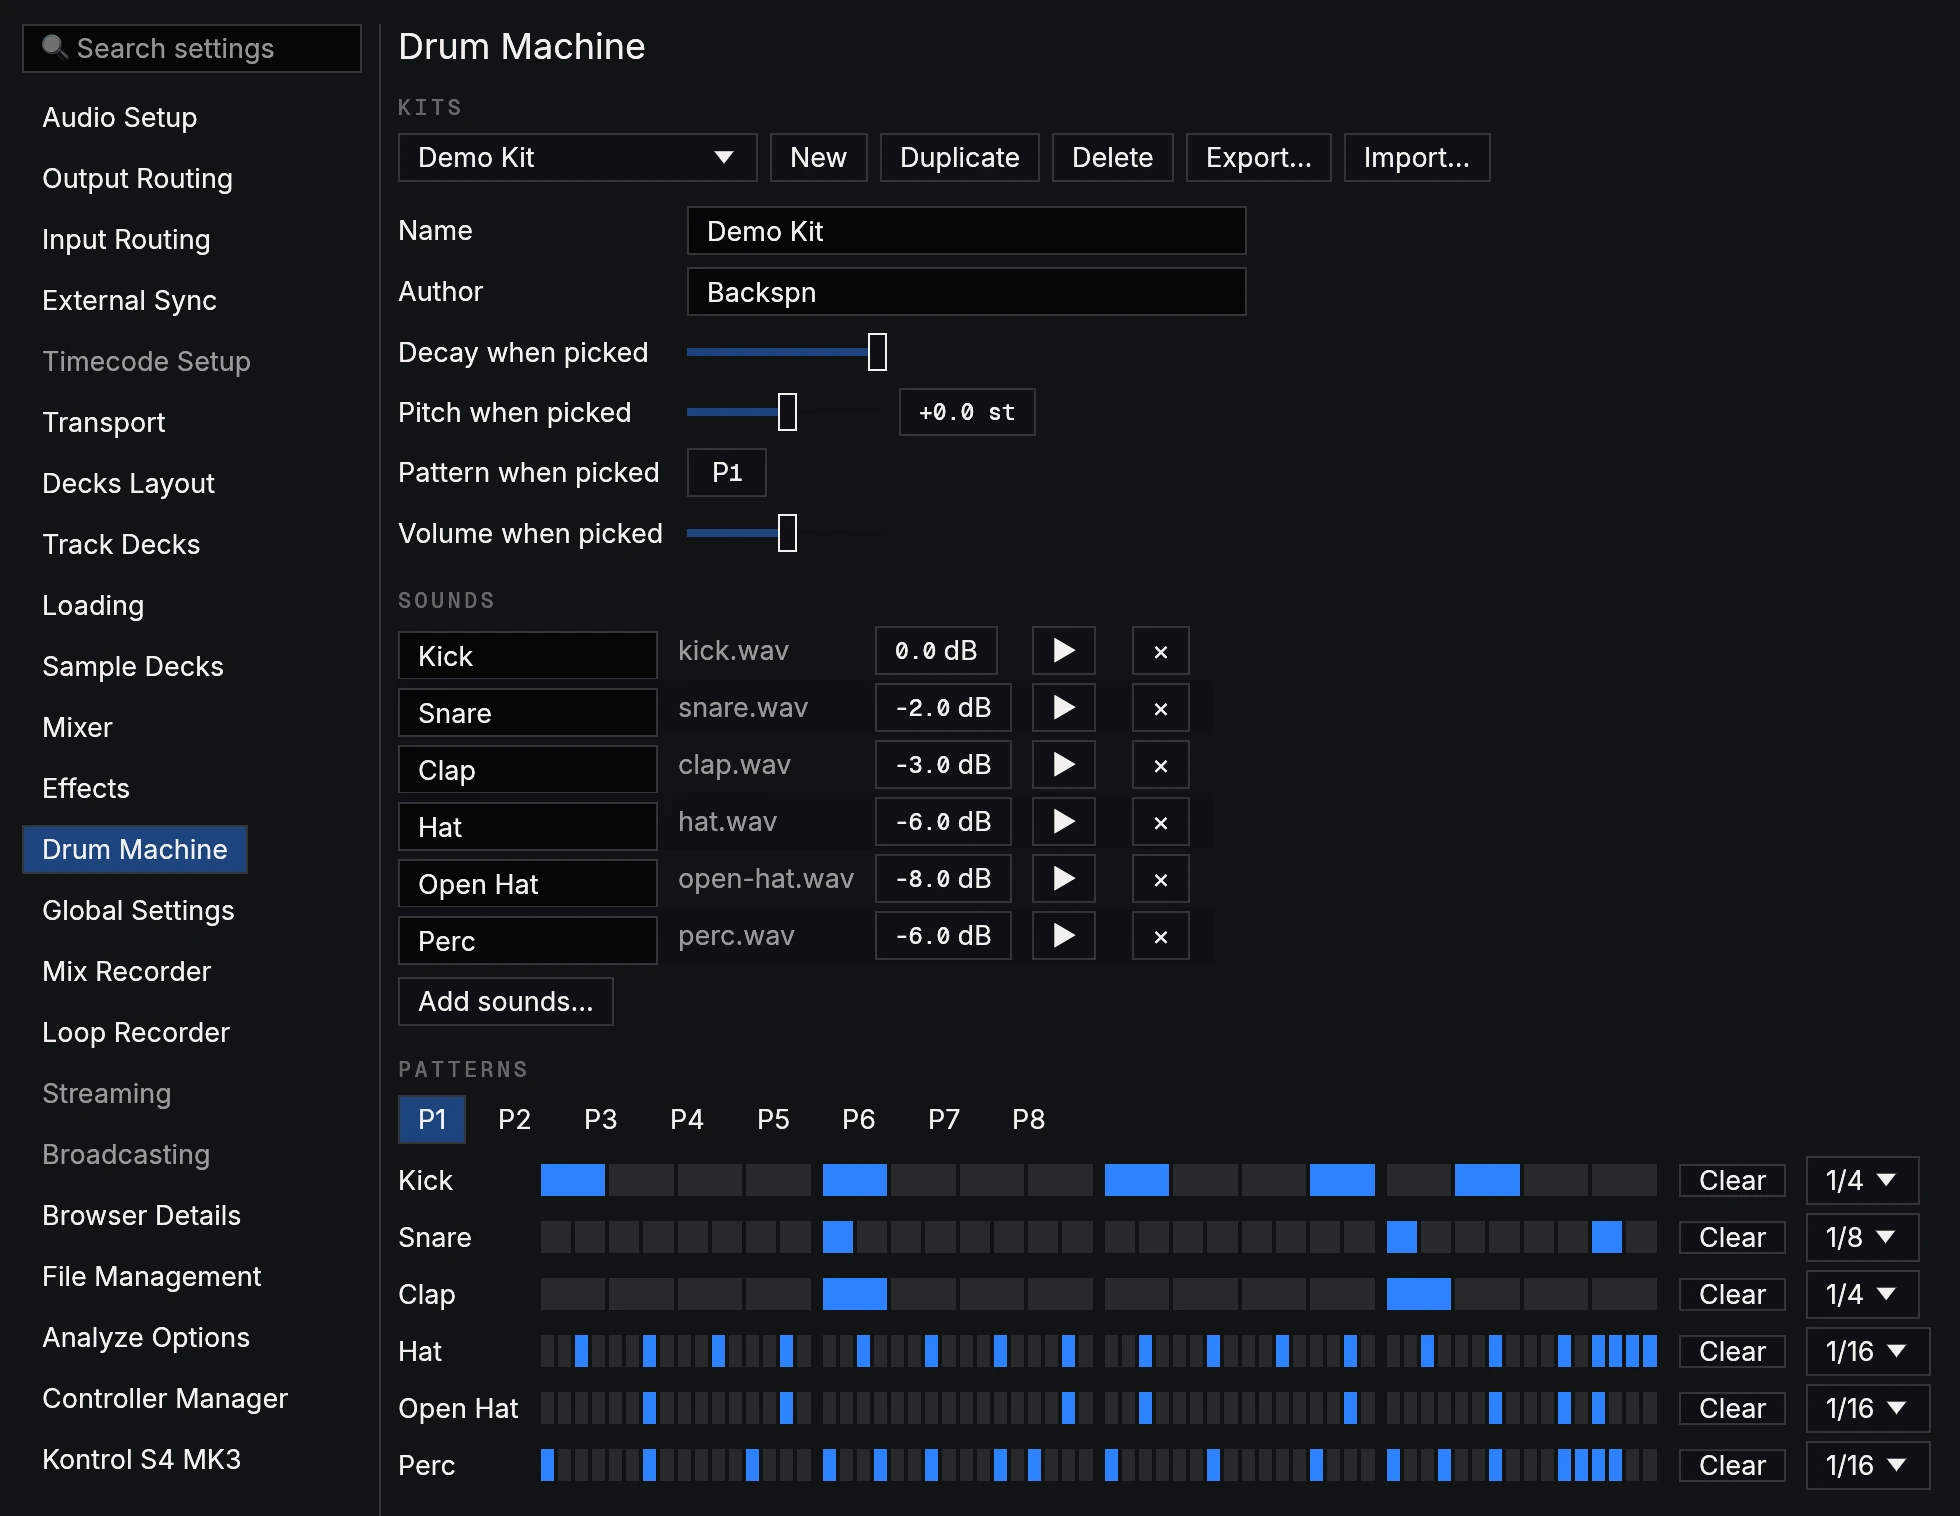Toggle the second active Clap step
The width and height of the screenshot is (1960, 1516).
pos(1419,1294)
